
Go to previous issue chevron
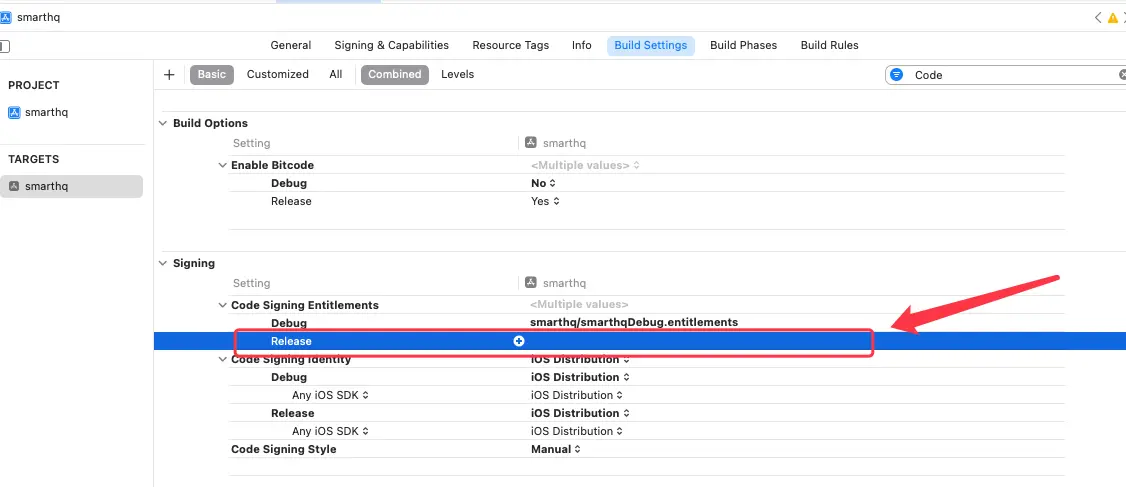pos(1097,18)
